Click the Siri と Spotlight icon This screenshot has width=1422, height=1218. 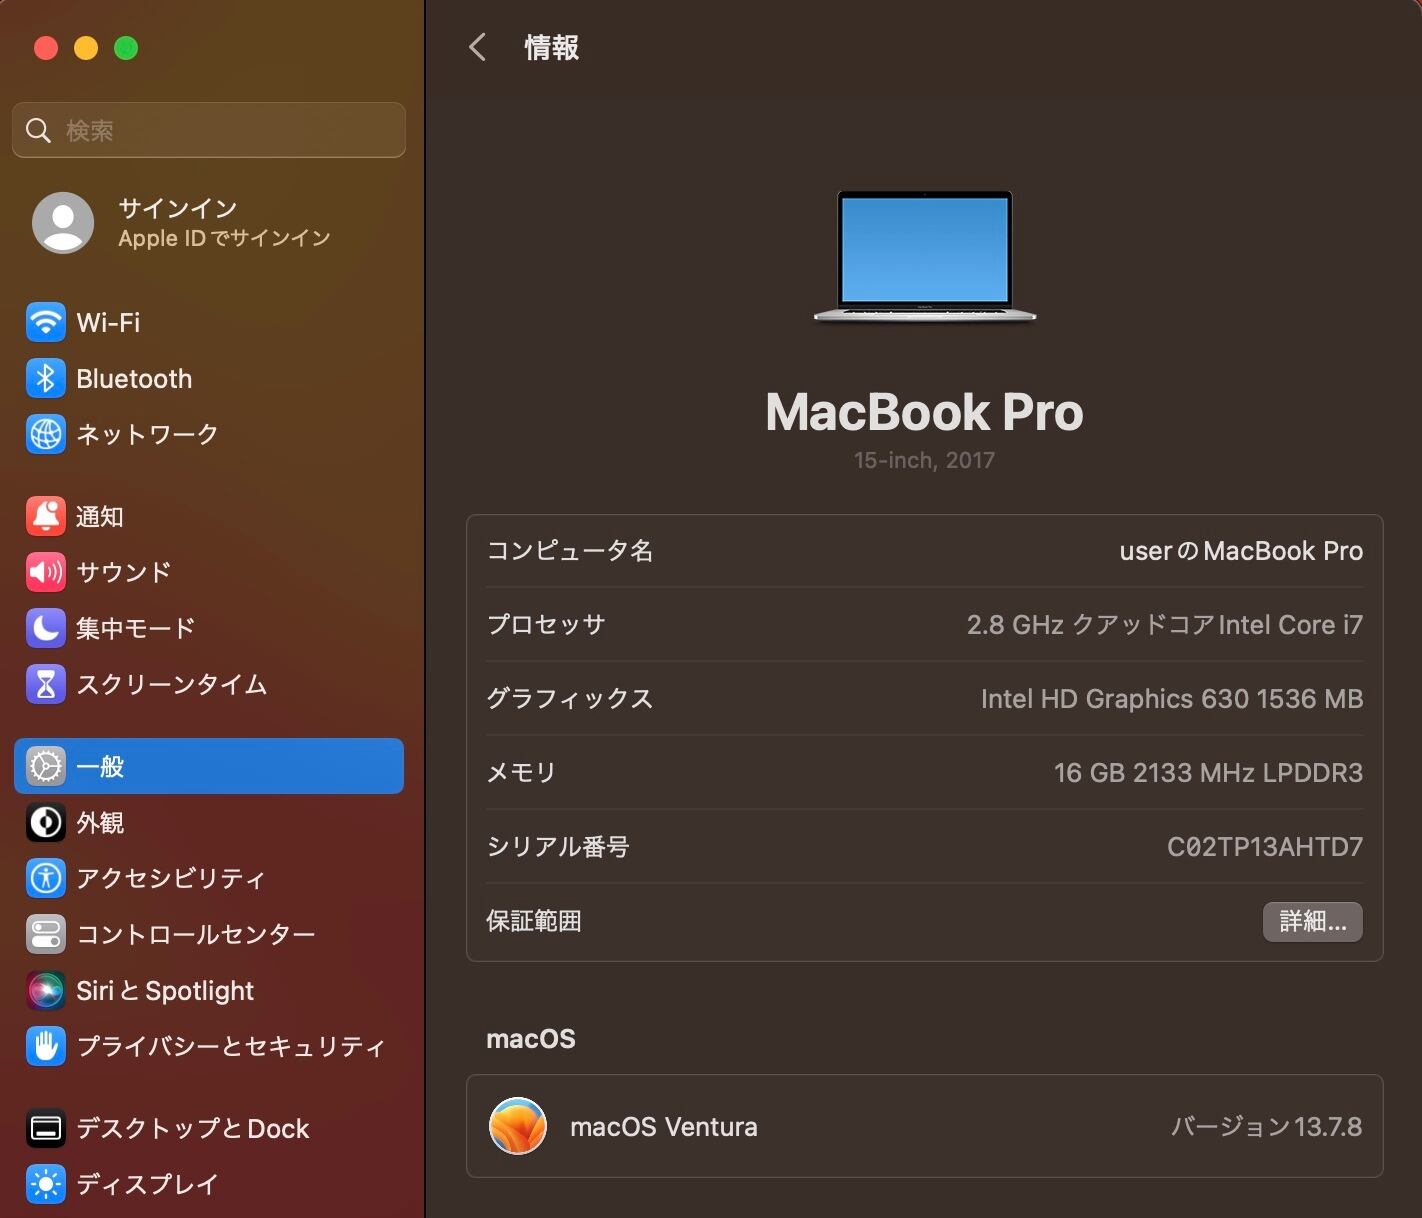[45, 990]
